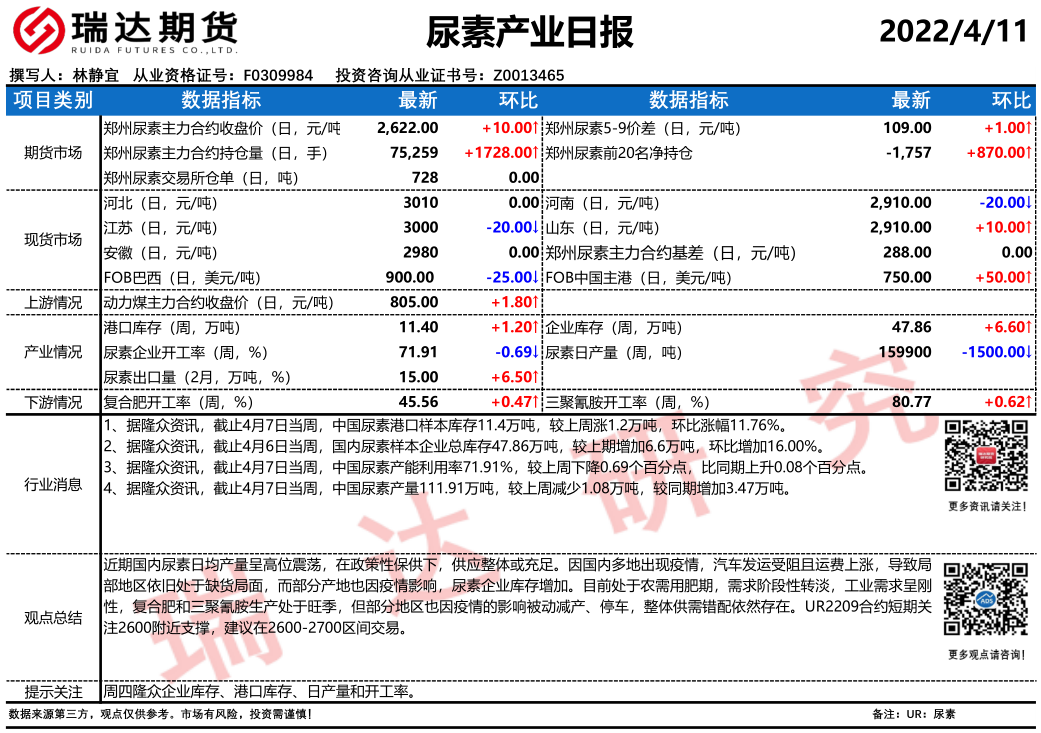1041x733 pixels.
Task: Click the 现货市场 category label
Action: [x=52, y=240]
